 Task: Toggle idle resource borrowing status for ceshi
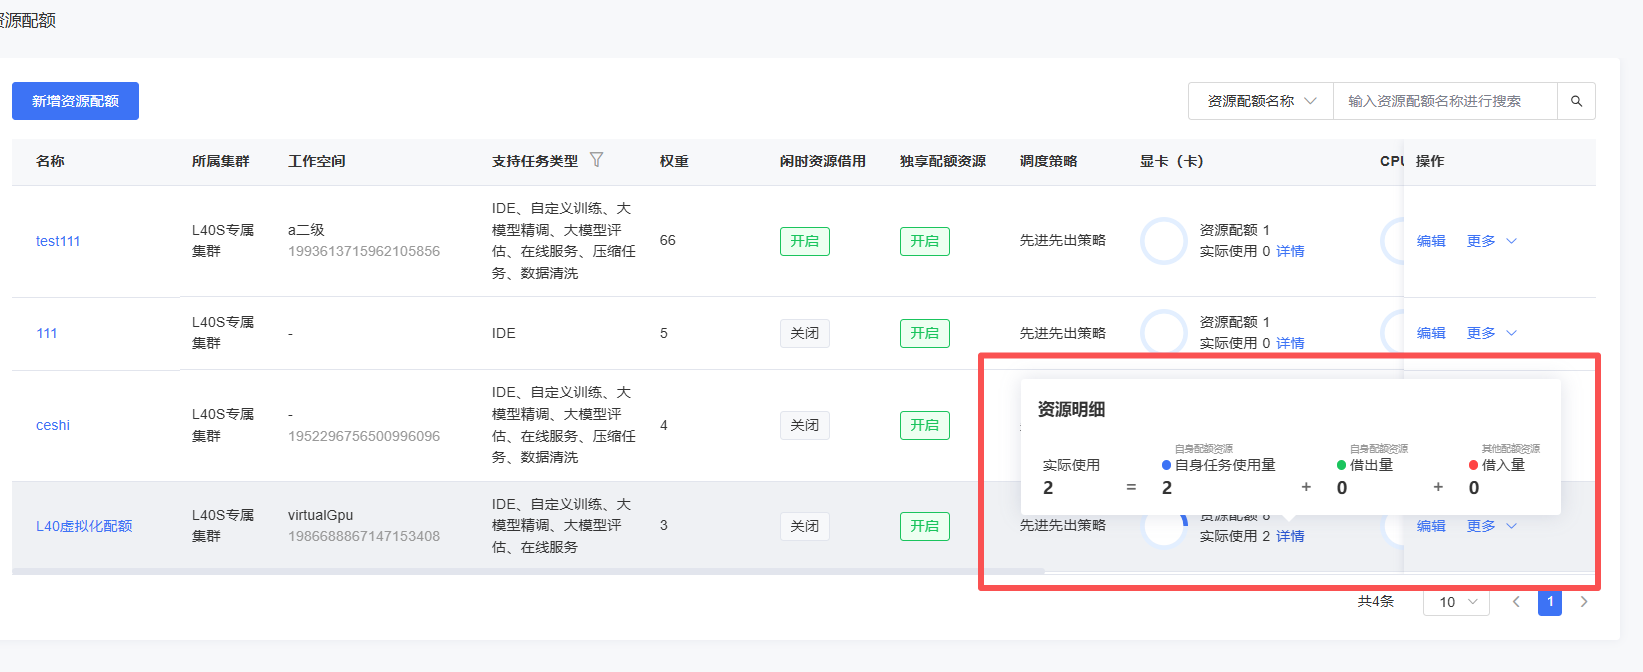(x=804, y=425)
